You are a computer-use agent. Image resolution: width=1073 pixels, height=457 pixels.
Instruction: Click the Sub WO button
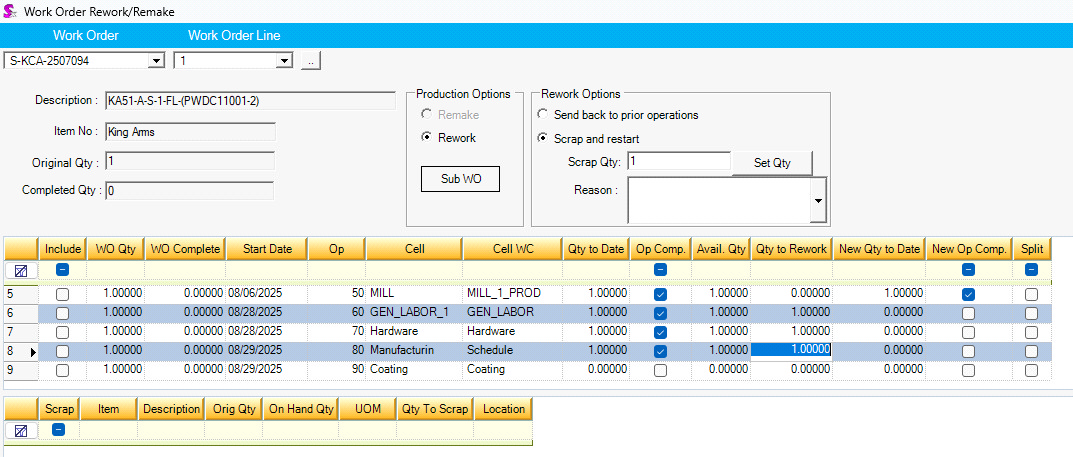pyautogui.click(x=460, y=179)
